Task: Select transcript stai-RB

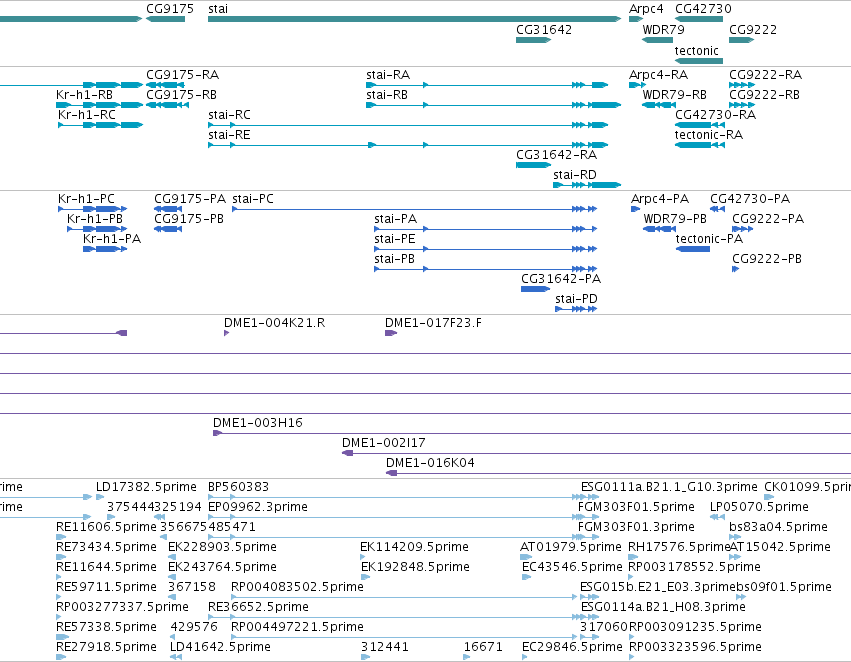Action: 493,105
